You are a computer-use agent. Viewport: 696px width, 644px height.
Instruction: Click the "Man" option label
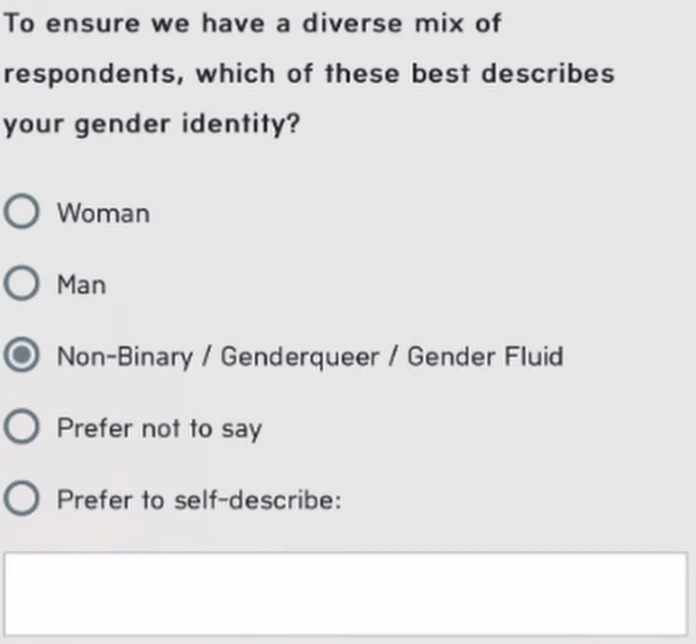(81, 285)
